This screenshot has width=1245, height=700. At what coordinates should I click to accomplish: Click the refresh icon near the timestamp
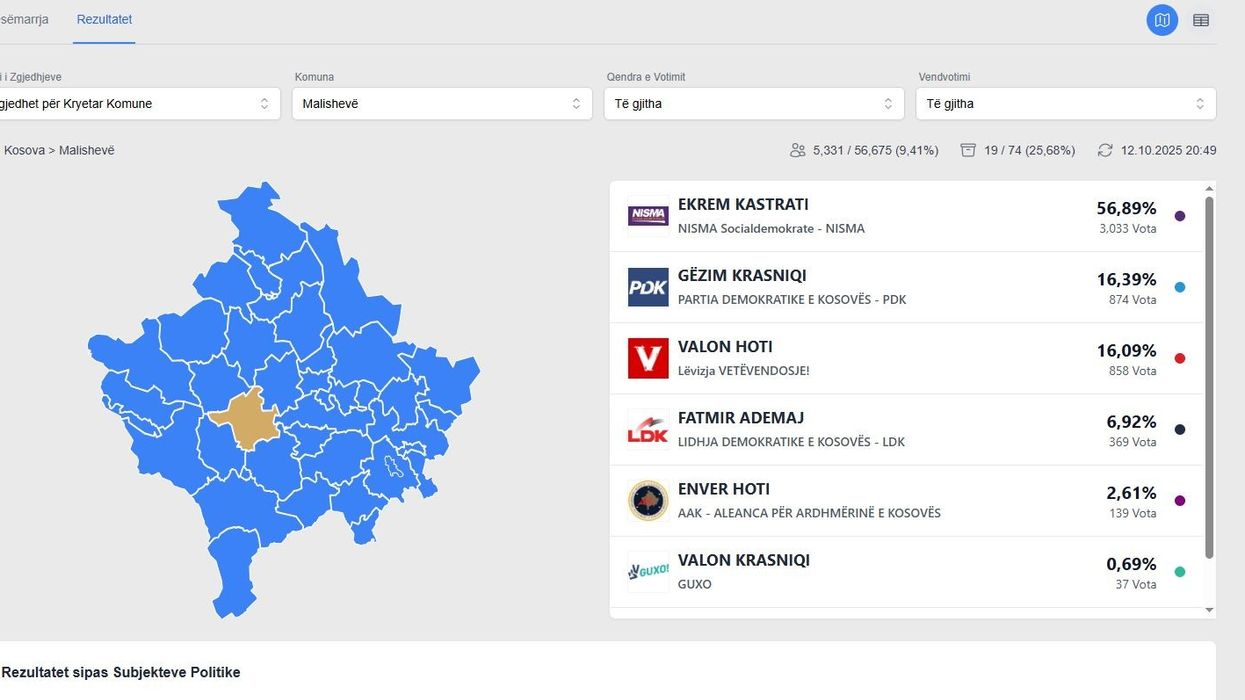pos(1104,149)
